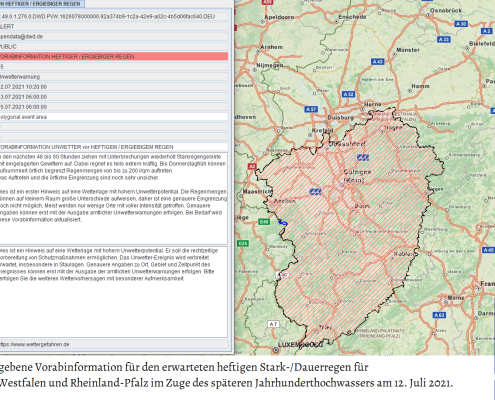
Task: Click the Herne city label
Action: [373, 104]
